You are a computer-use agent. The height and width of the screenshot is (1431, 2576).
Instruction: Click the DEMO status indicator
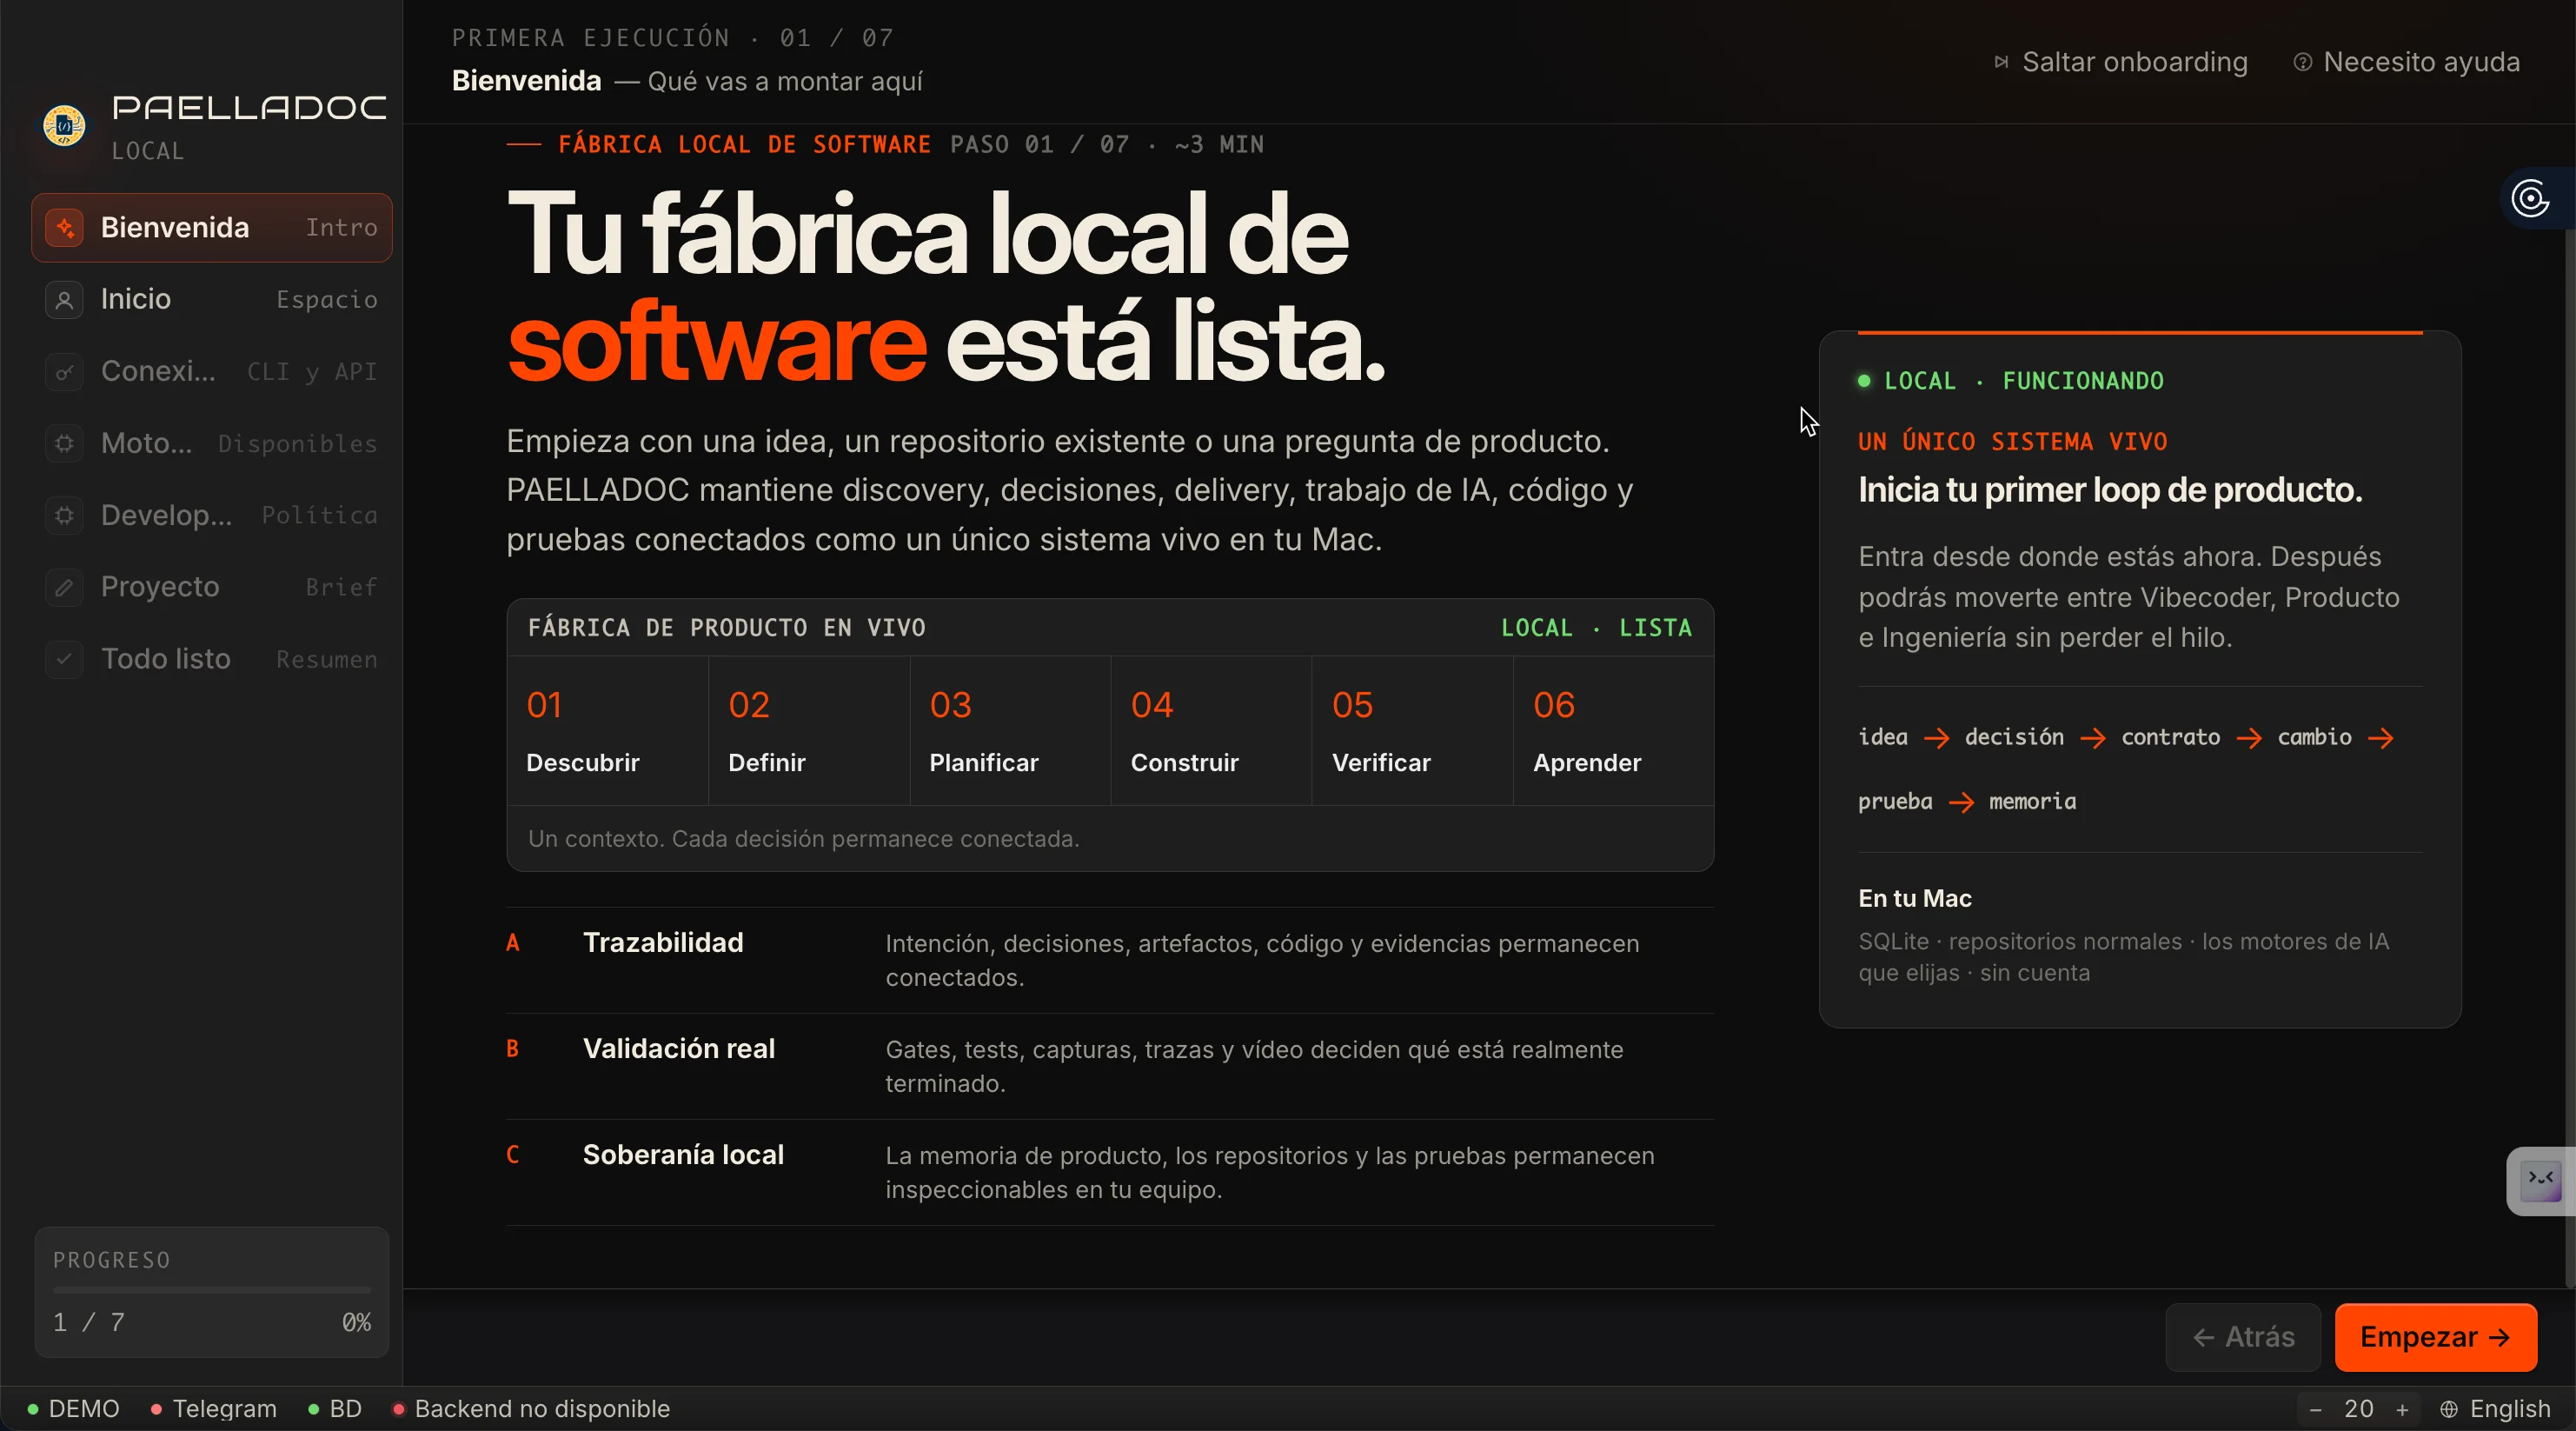(73, 1409)
